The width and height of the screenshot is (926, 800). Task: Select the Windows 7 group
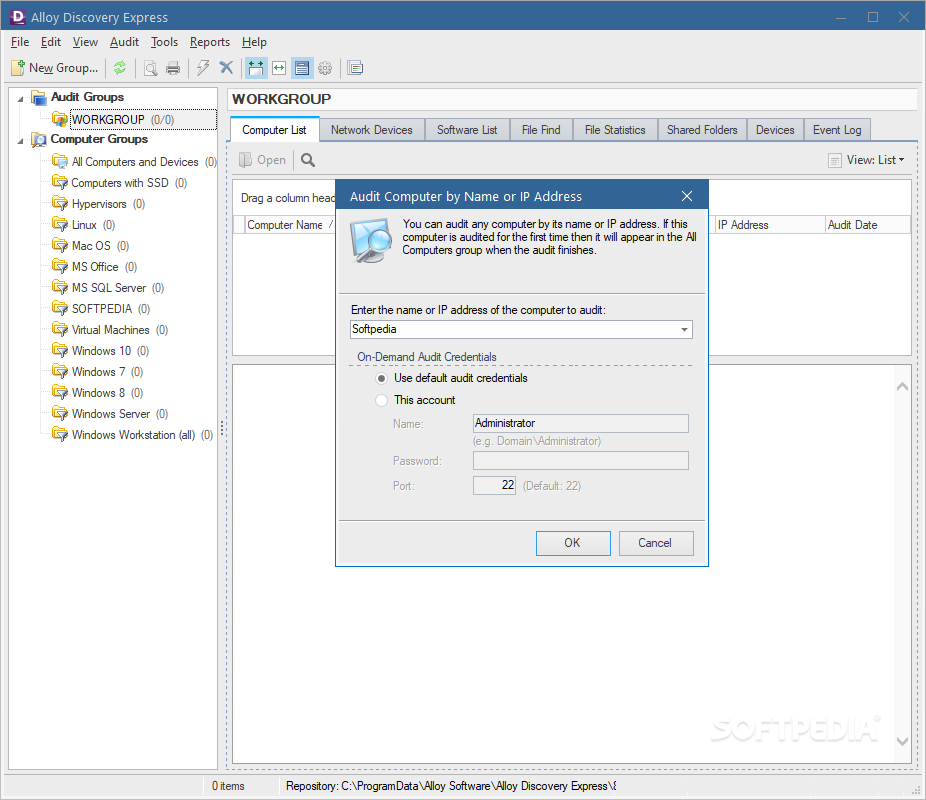(98, 371)
